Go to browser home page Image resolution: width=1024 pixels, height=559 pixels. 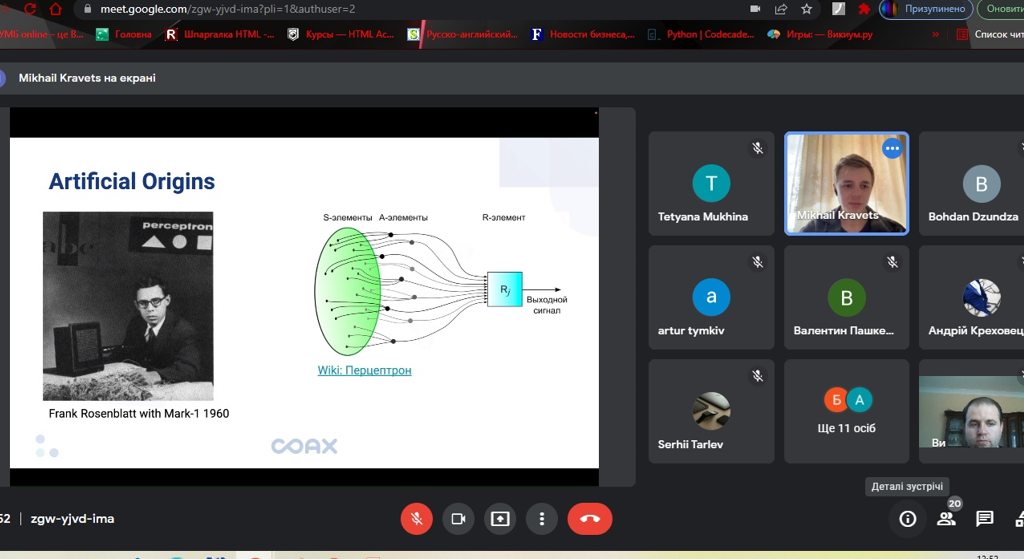pyautogui.click(x=55, y=9)
